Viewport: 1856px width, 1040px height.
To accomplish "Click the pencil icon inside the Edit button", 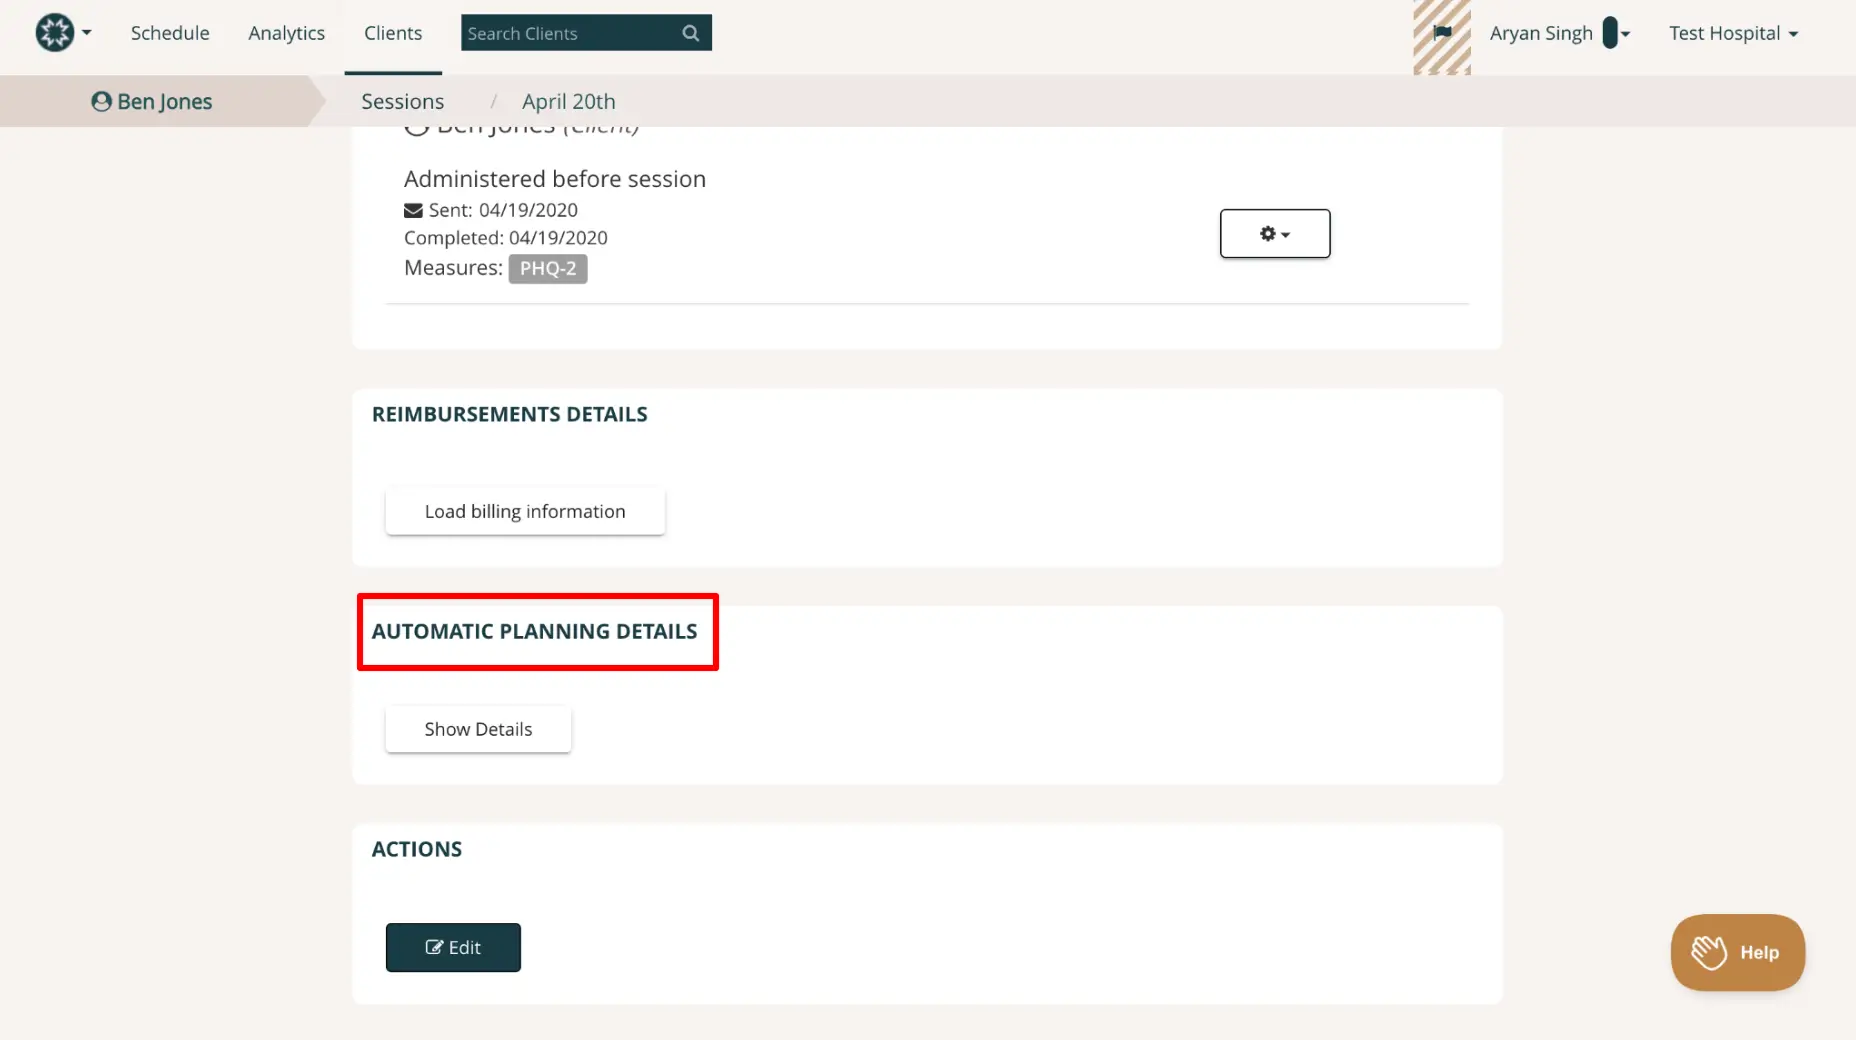I will tap(434, 947).
